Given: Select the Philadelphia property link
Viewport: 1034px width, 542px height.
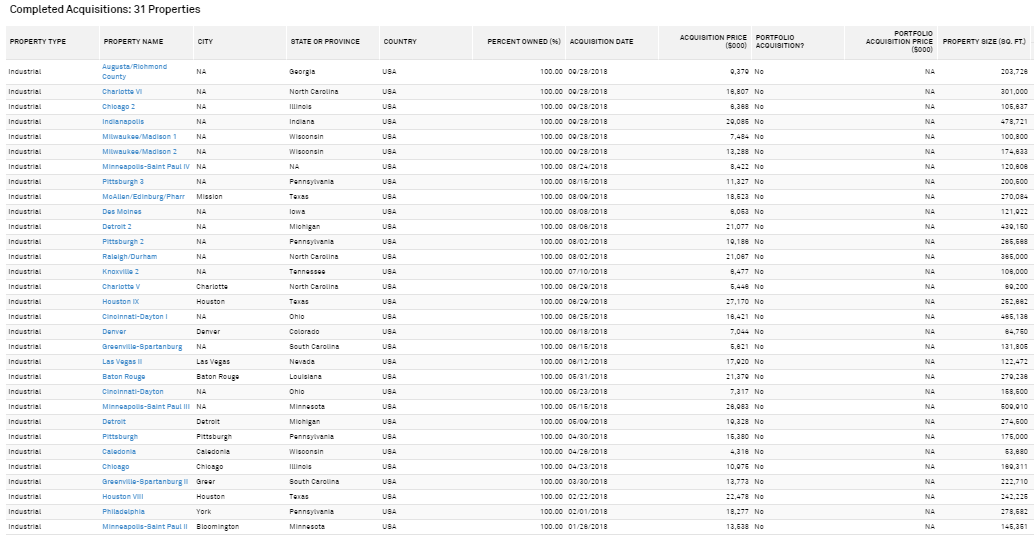Looking at the screenshot, I should click(123, 512).
